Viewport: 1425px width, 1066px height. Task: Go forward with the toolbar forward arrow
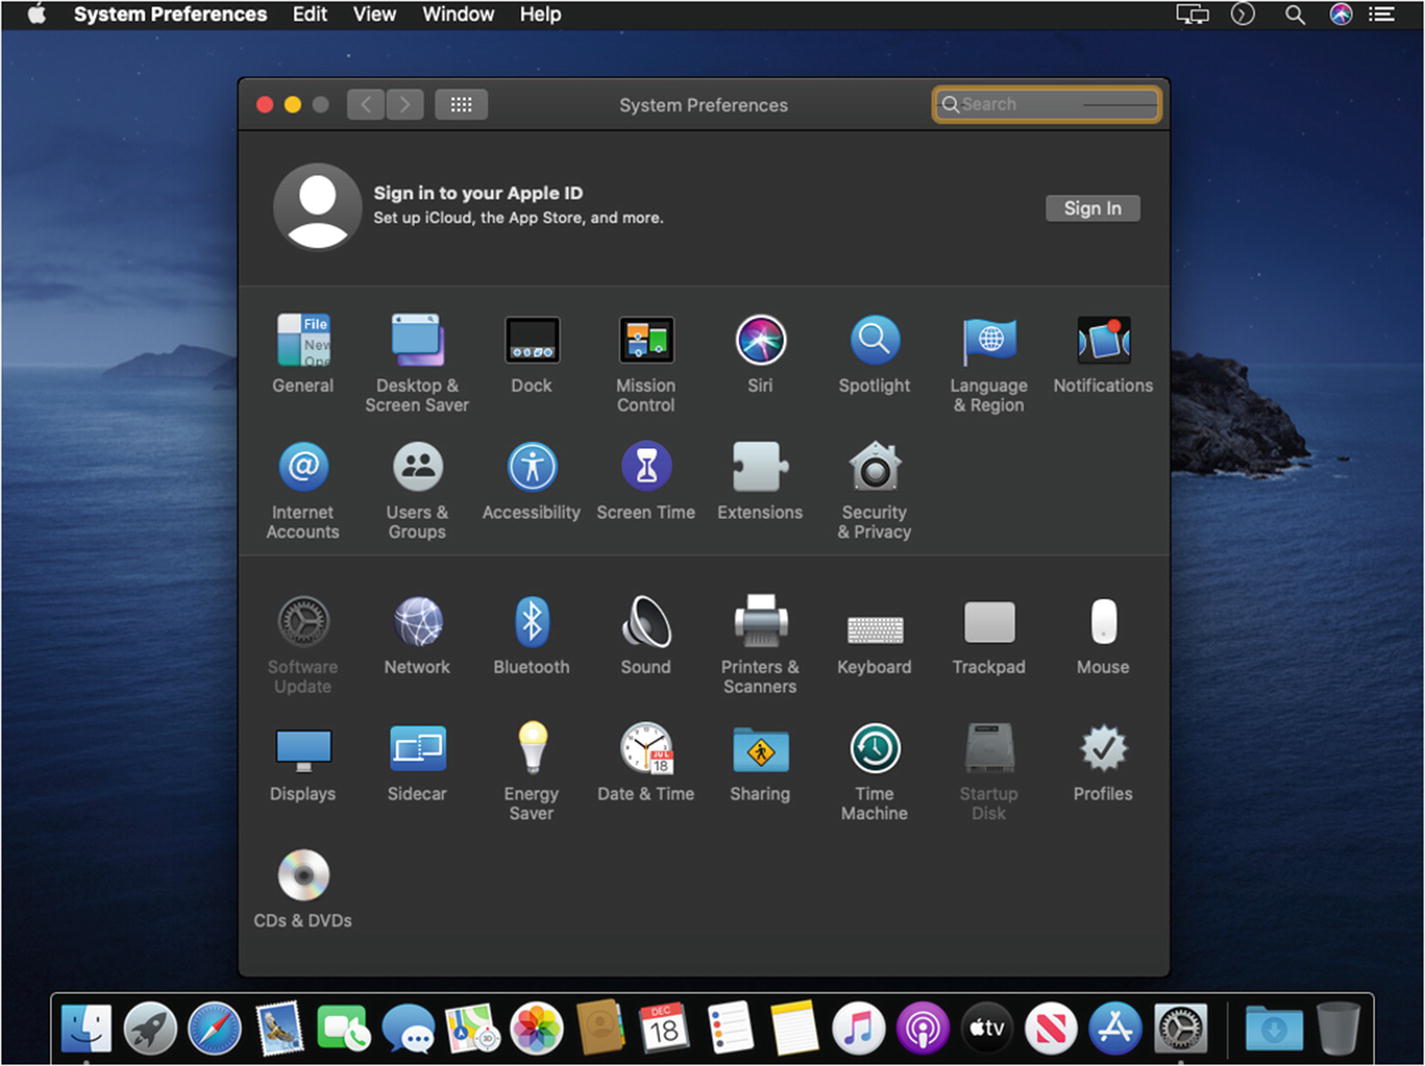[x=405, y=105]
